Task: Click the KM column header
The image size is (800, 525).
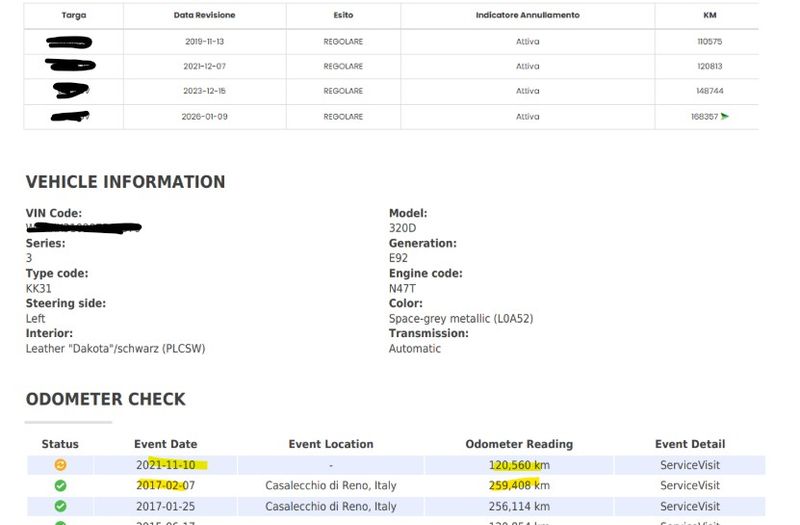Action: (x=710, y=15)
